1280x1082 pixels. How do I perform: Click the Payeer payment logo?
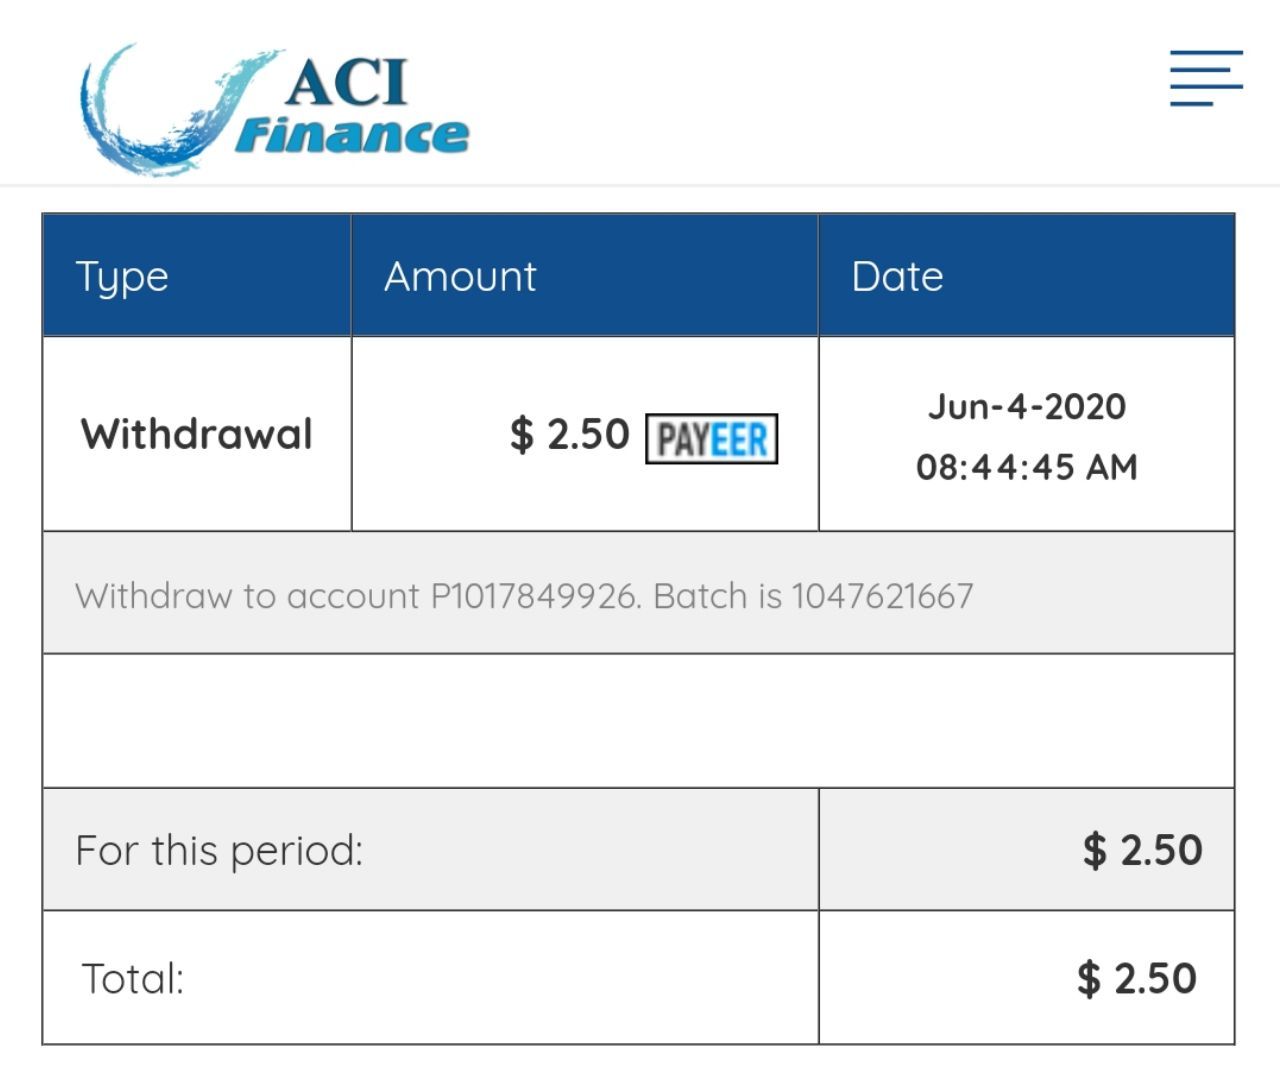711,438
